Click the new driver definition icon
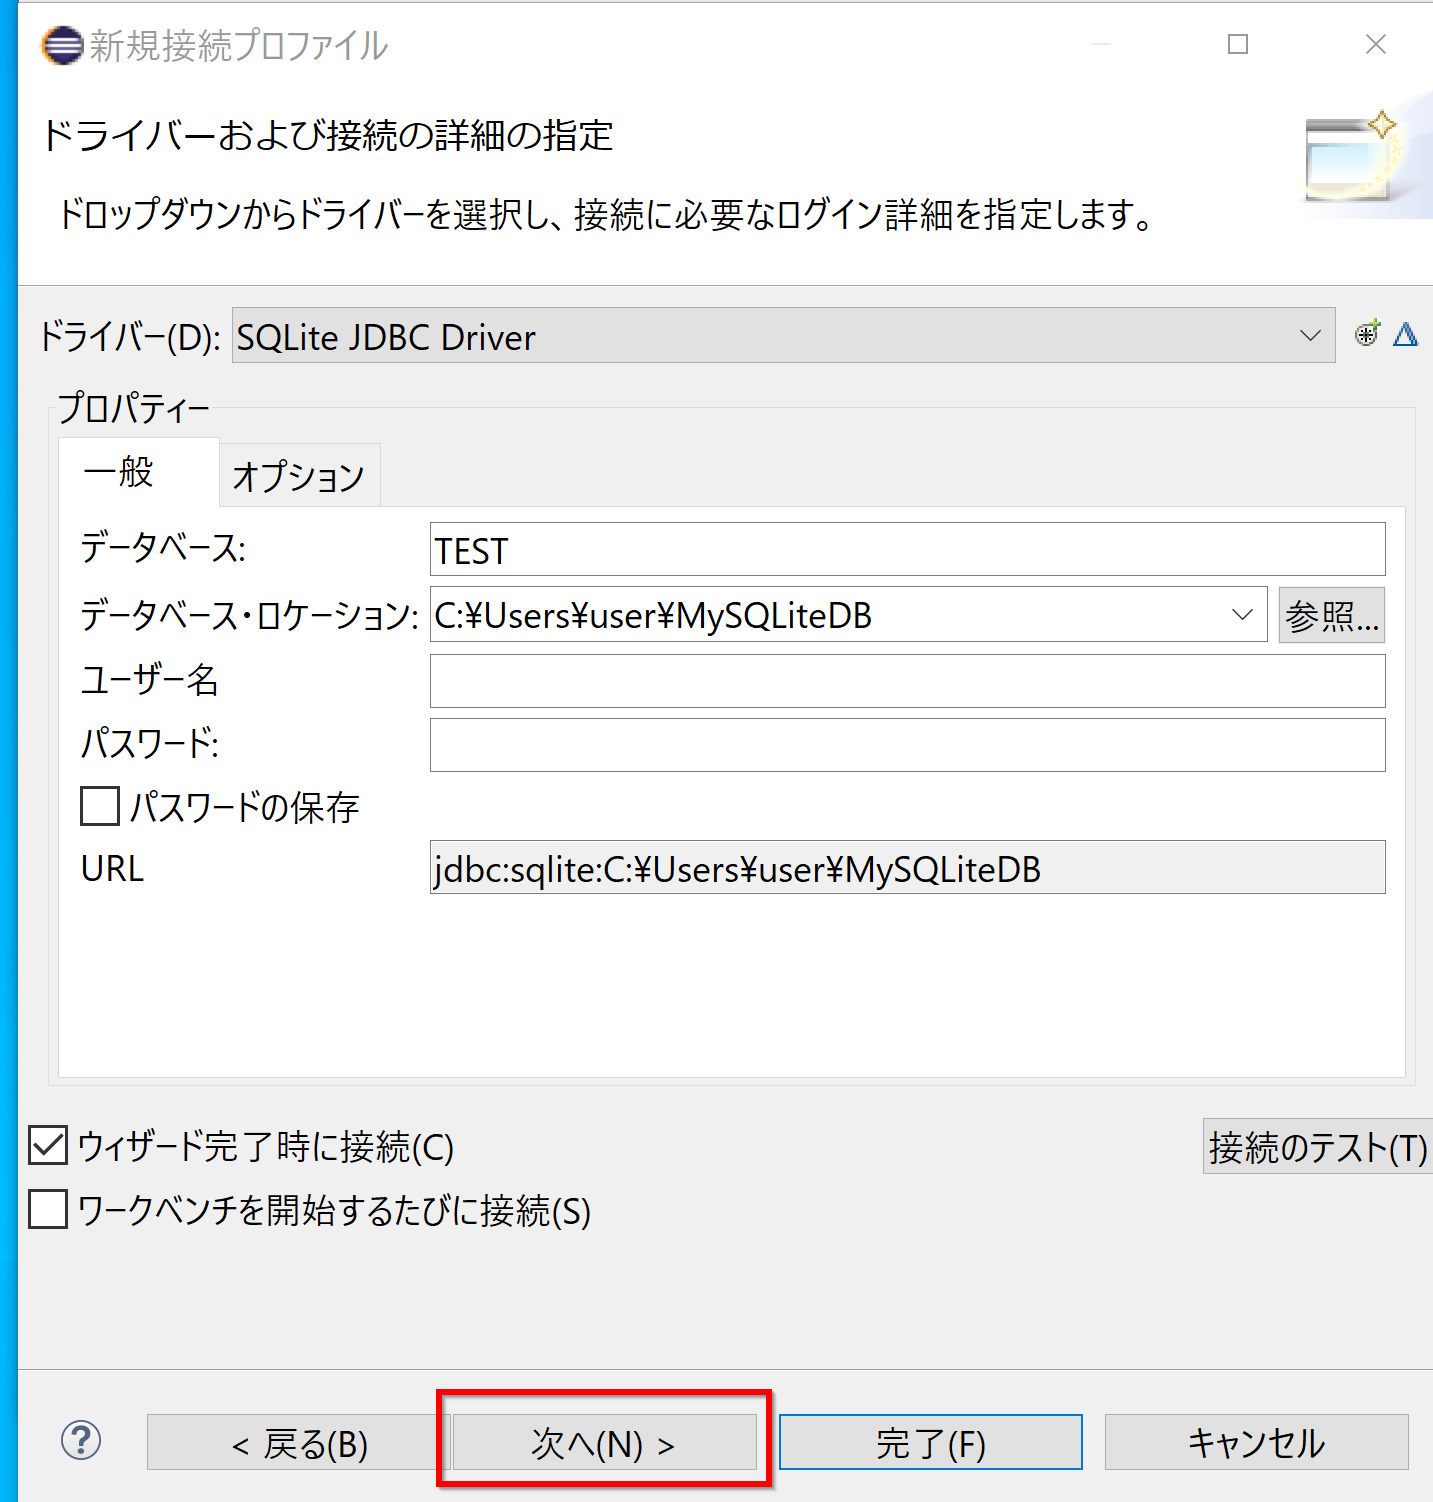The width and height of the screenshot is (1433, 1502). pyautogui.click(x=1367, y=334)
